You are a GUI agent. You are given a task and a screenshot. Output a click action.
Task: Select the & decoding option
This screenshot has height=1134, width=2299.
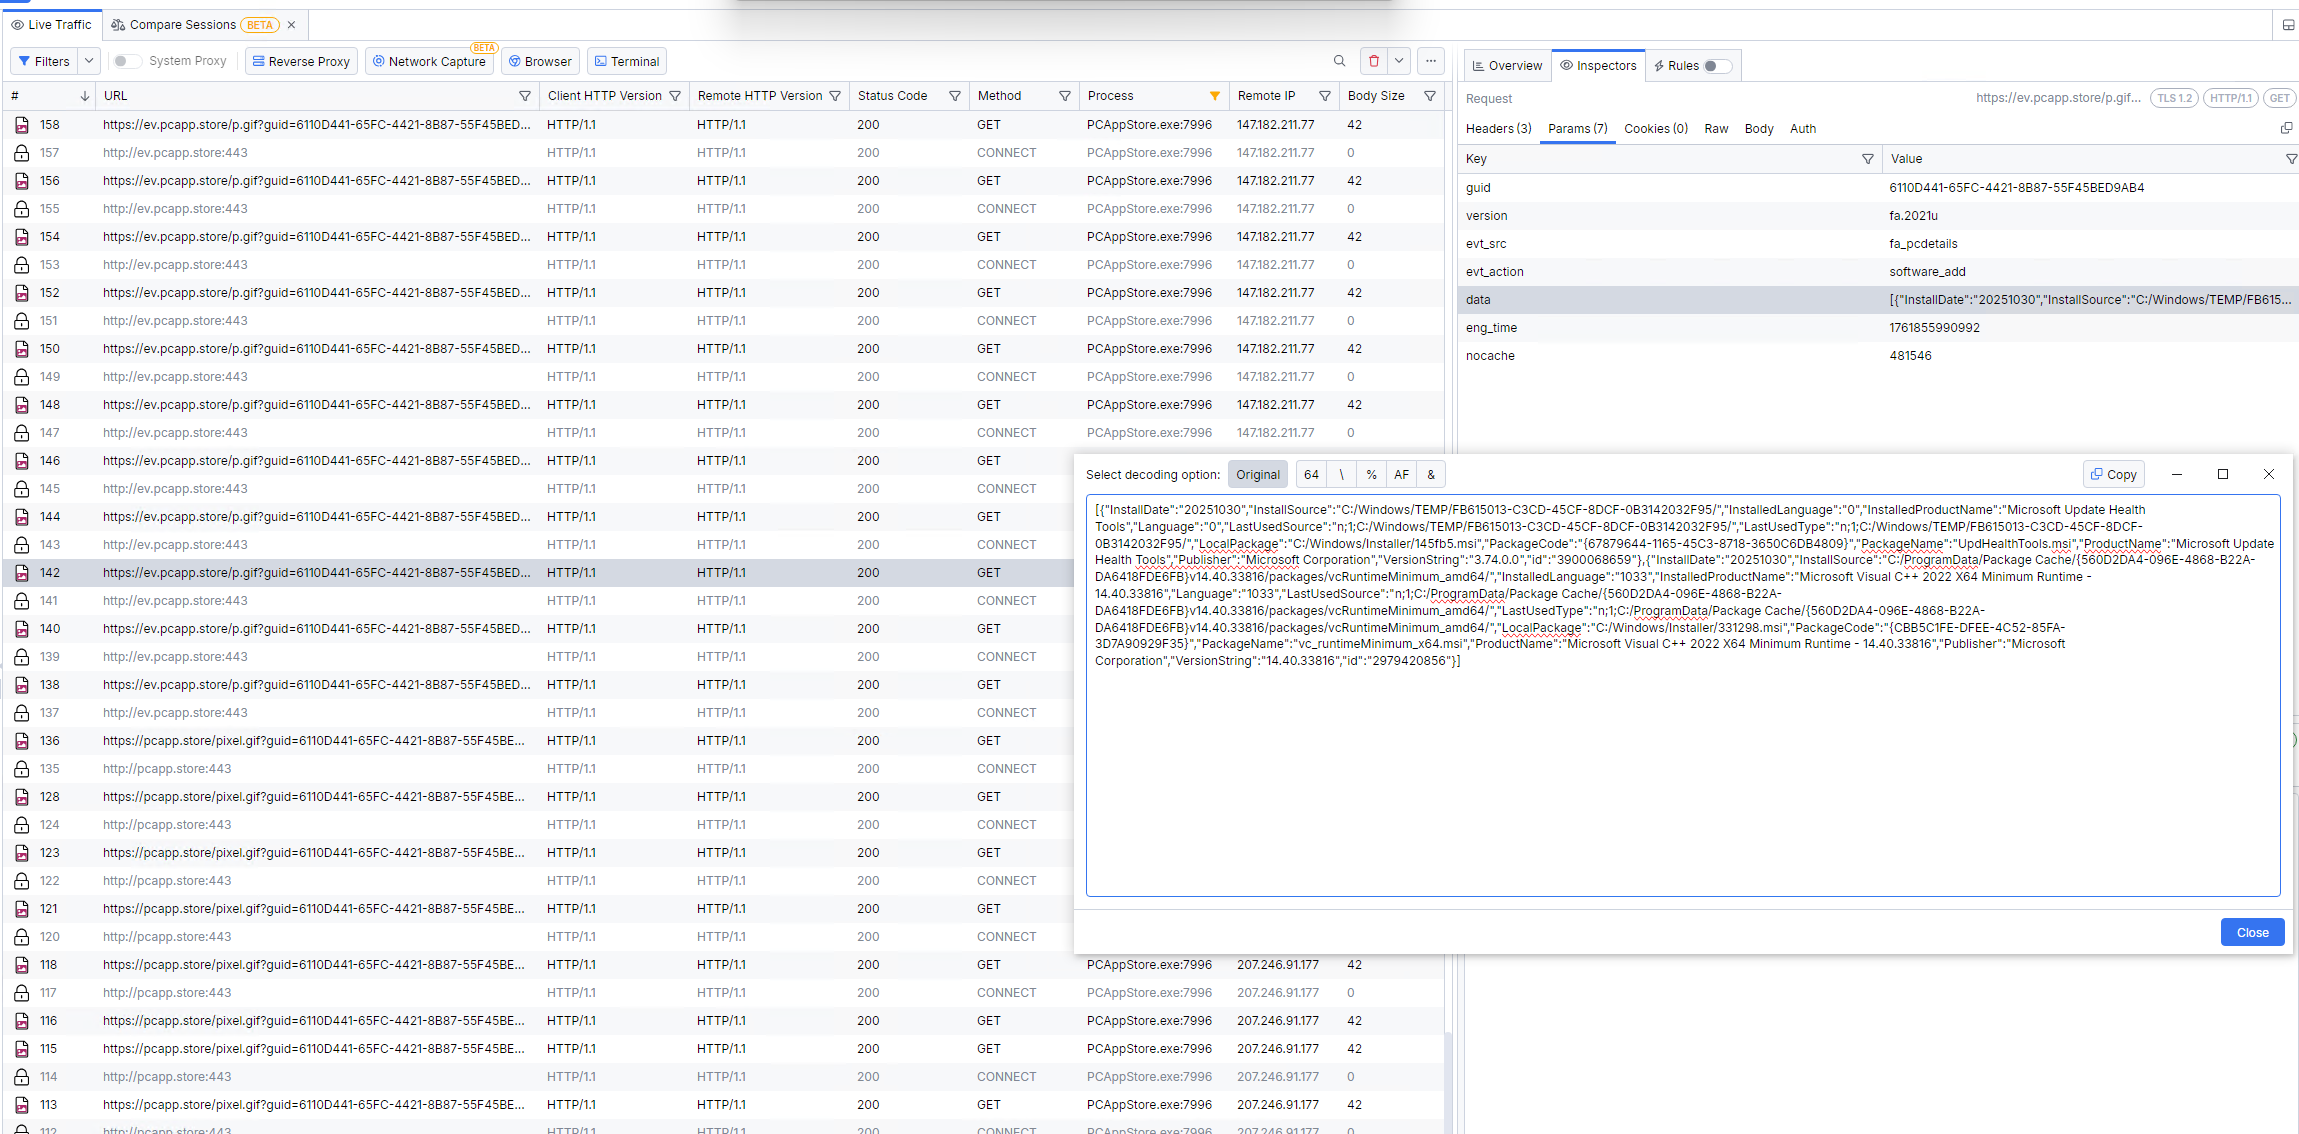click(x=1431, y=475)
